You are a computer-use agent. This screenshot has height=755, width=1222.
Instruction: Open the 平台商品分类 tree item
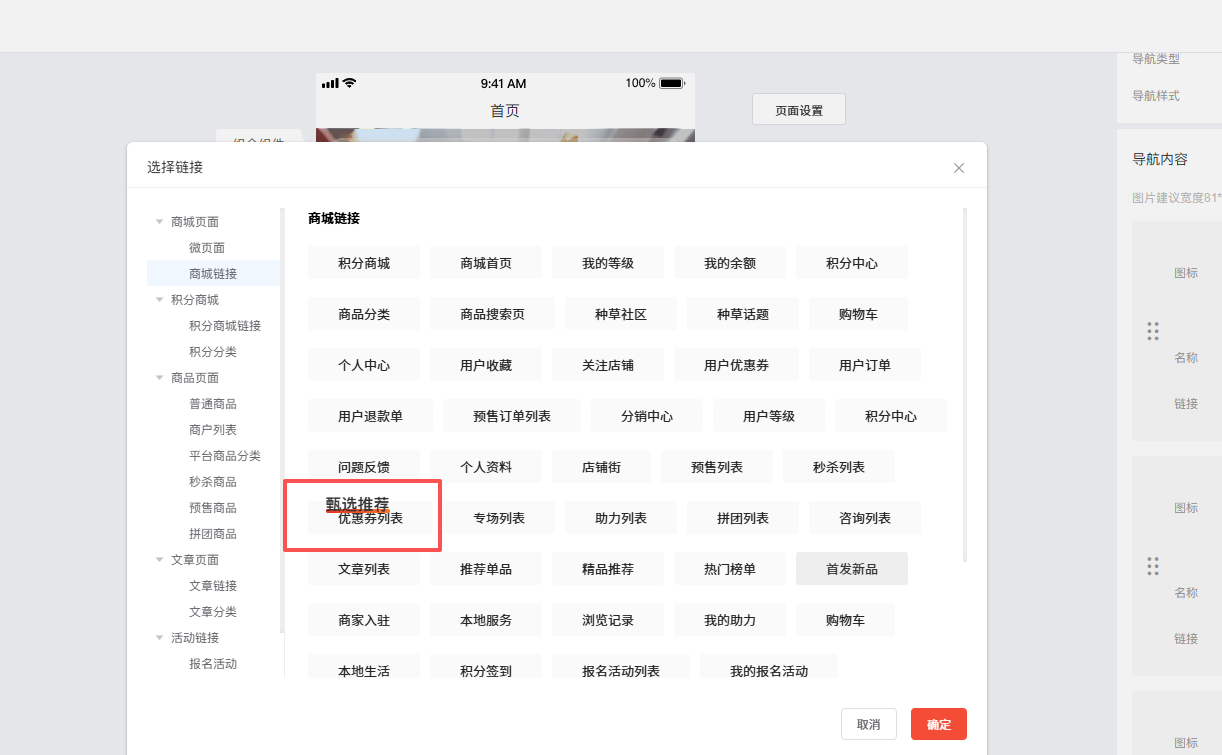[x=225, y=456]
